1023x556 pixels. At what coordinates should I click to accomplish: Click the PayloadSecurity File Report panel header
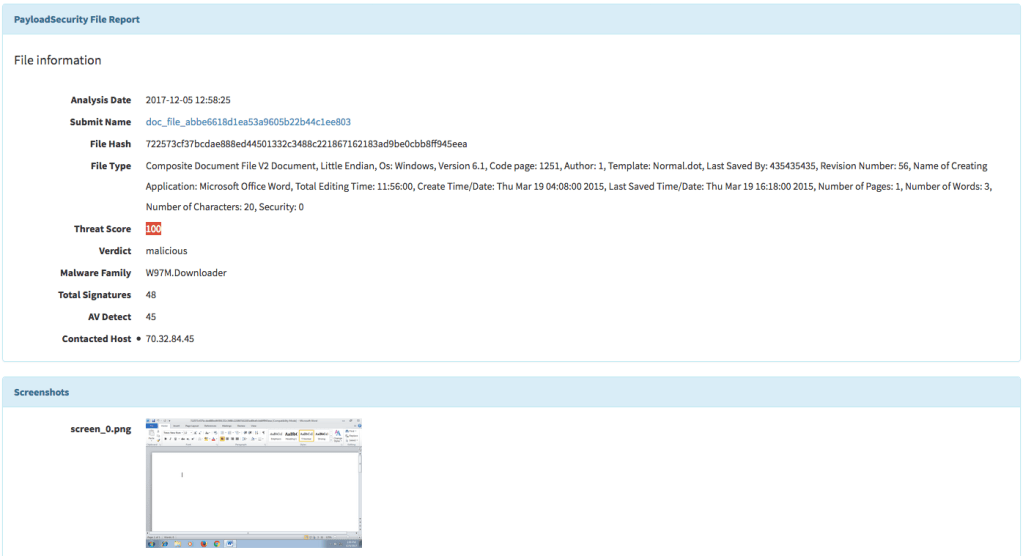point(77,19)
